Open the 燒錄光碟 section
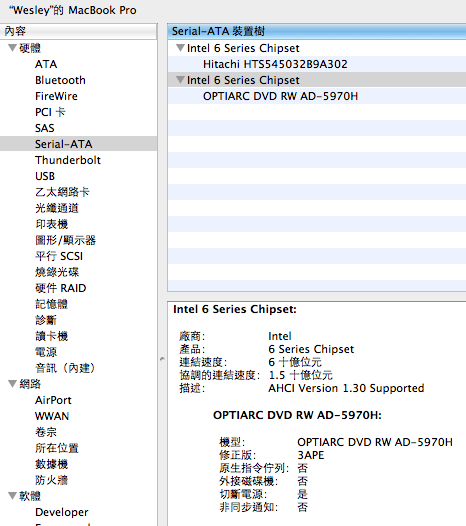466x526 pixels. click(57, 272)
